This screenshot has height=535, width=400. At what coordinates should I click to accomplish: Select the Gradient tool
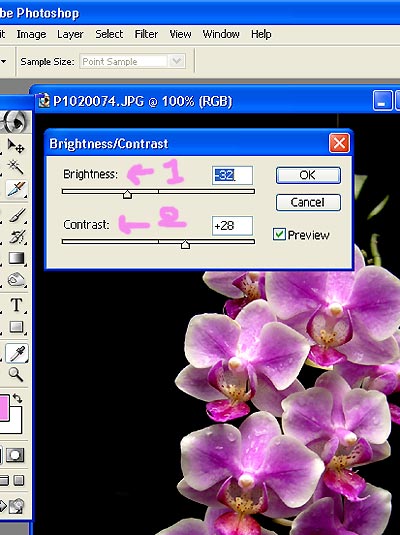click(16, 258)
